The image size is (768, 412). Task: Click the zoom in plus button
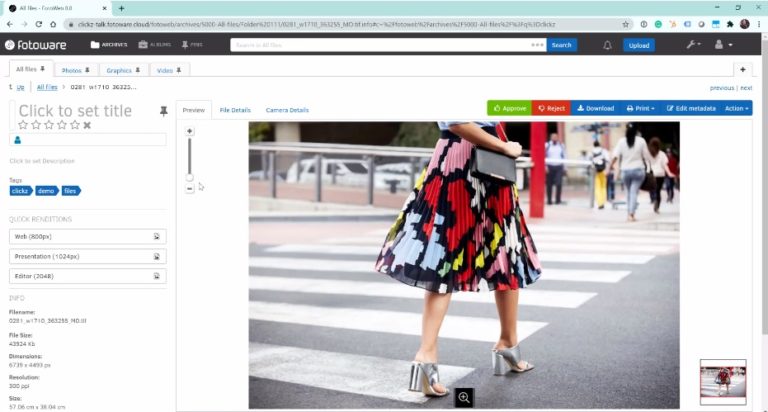[x=190, y=131]
